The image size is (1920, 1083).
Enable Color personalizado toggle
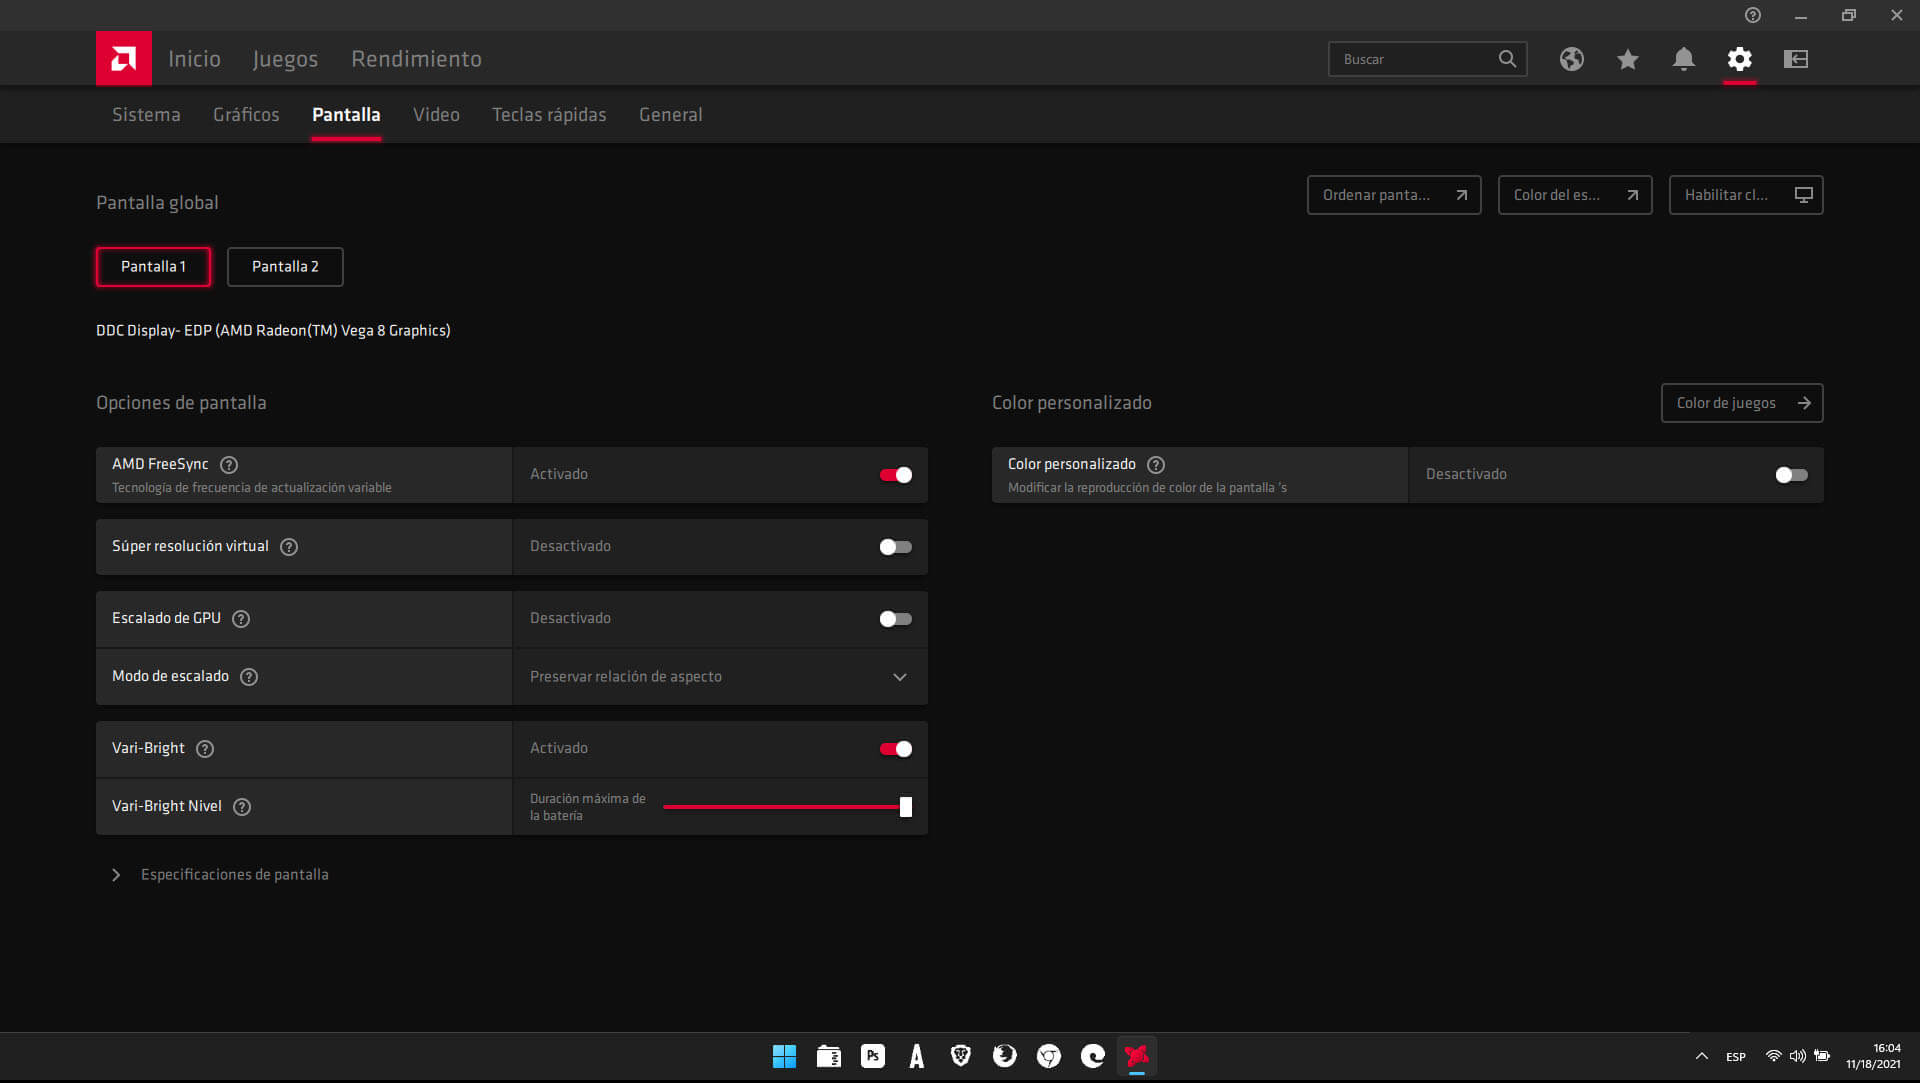click(x=1792, y=475)
